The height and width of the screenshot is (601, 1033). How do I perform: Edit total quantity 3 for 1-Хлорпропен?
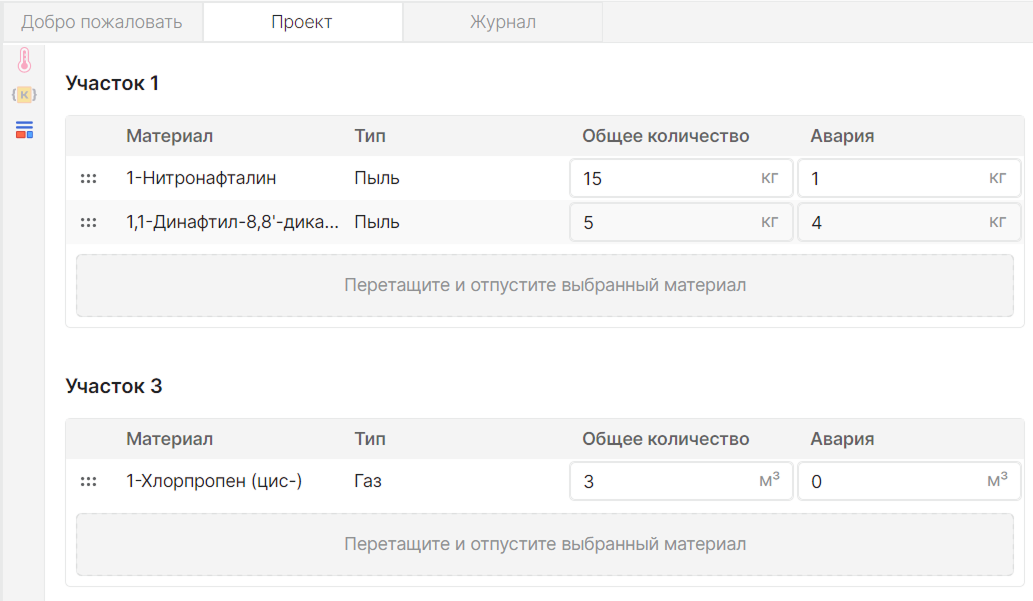(x=681, y=481)
